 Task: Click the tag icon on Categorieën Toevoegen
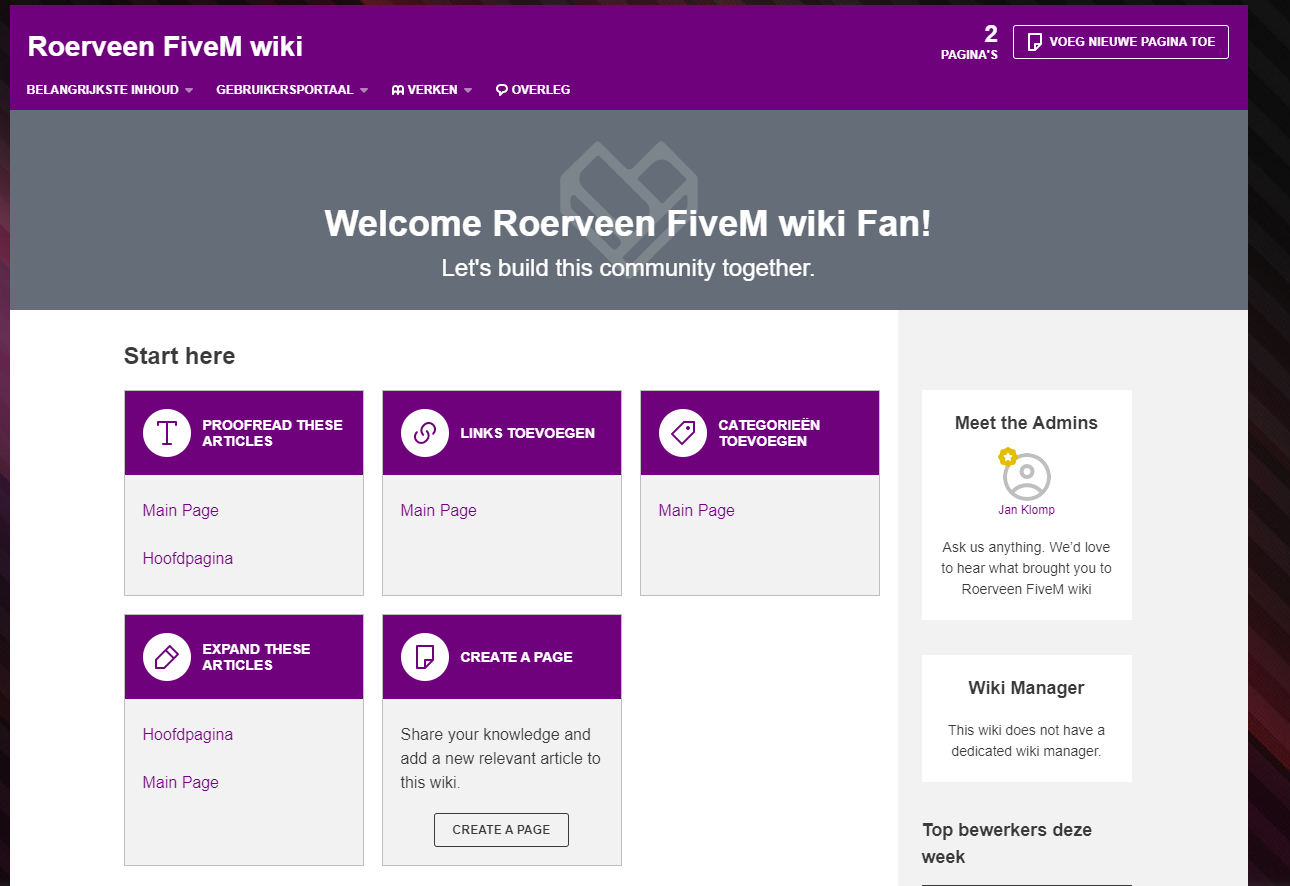click(x=683, y=433)
